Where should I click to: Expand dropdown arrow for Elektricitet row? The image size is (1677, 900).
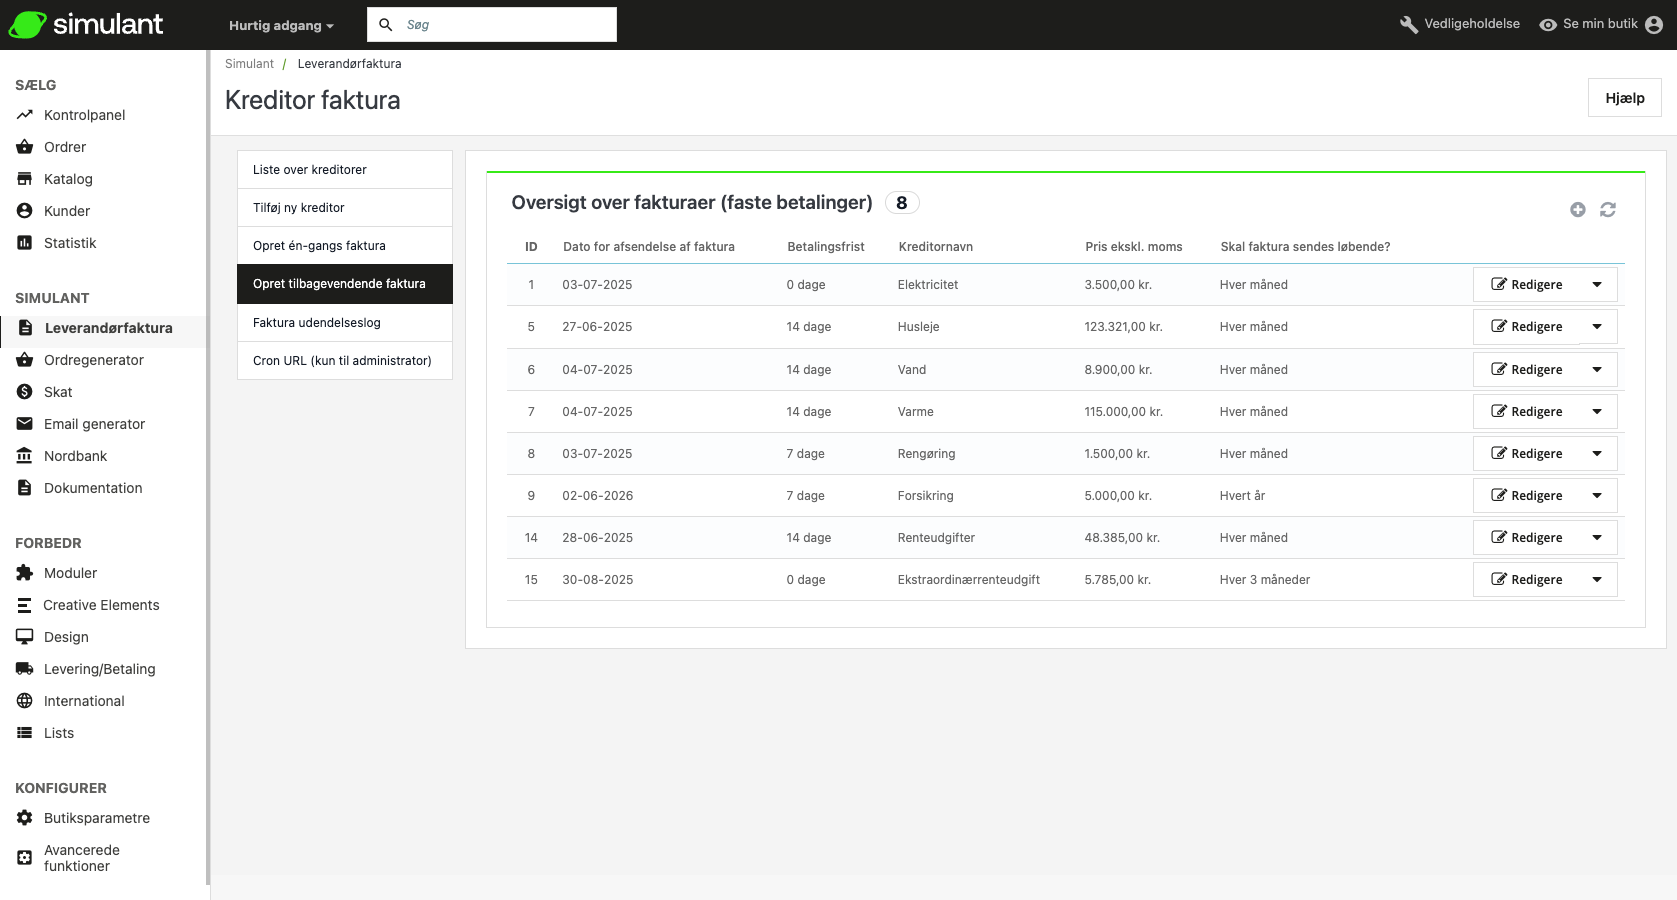[x=1597, y=285]
